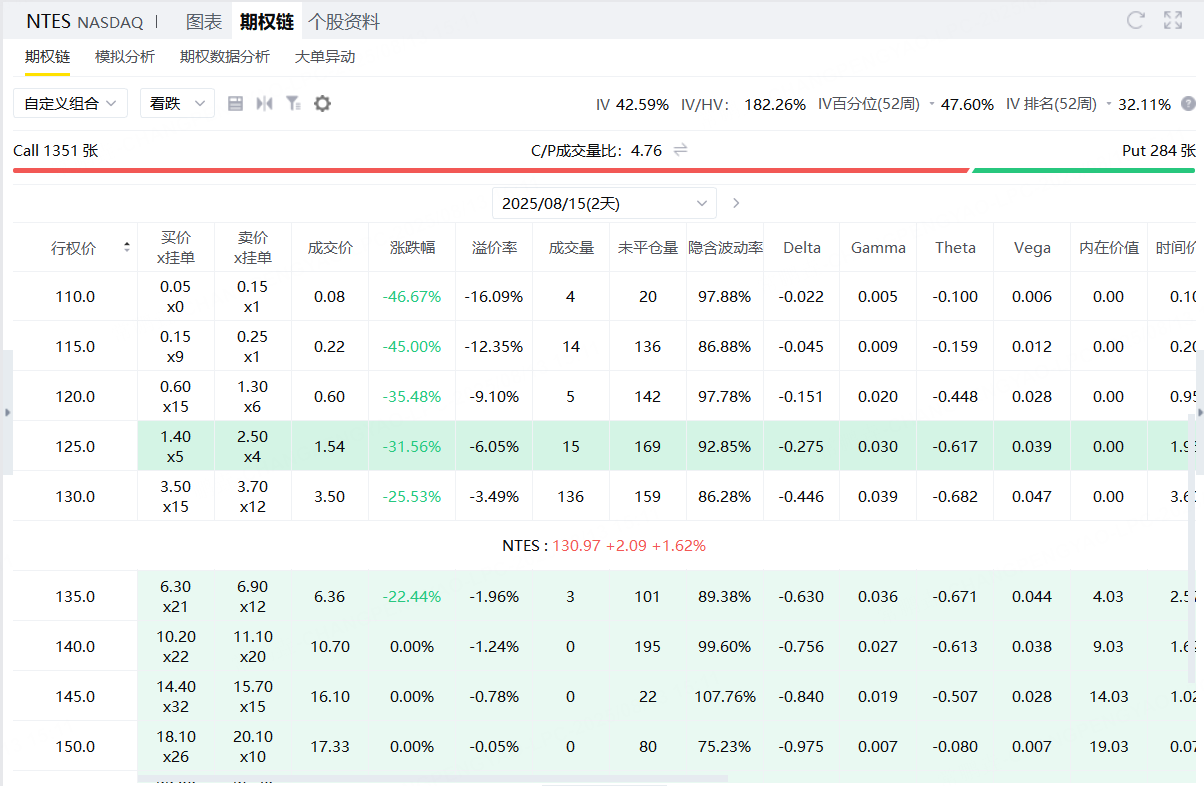Click the fullscreen expand icon
Image resolution: width=1204 pixels, height=786 pixels.
1173,20
